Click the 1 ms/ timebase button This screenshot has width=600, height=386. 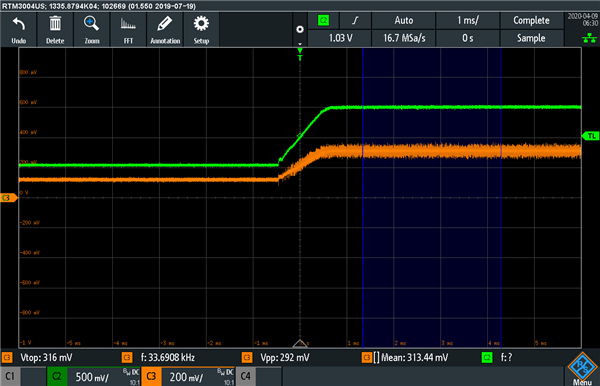tap(468, 20)
